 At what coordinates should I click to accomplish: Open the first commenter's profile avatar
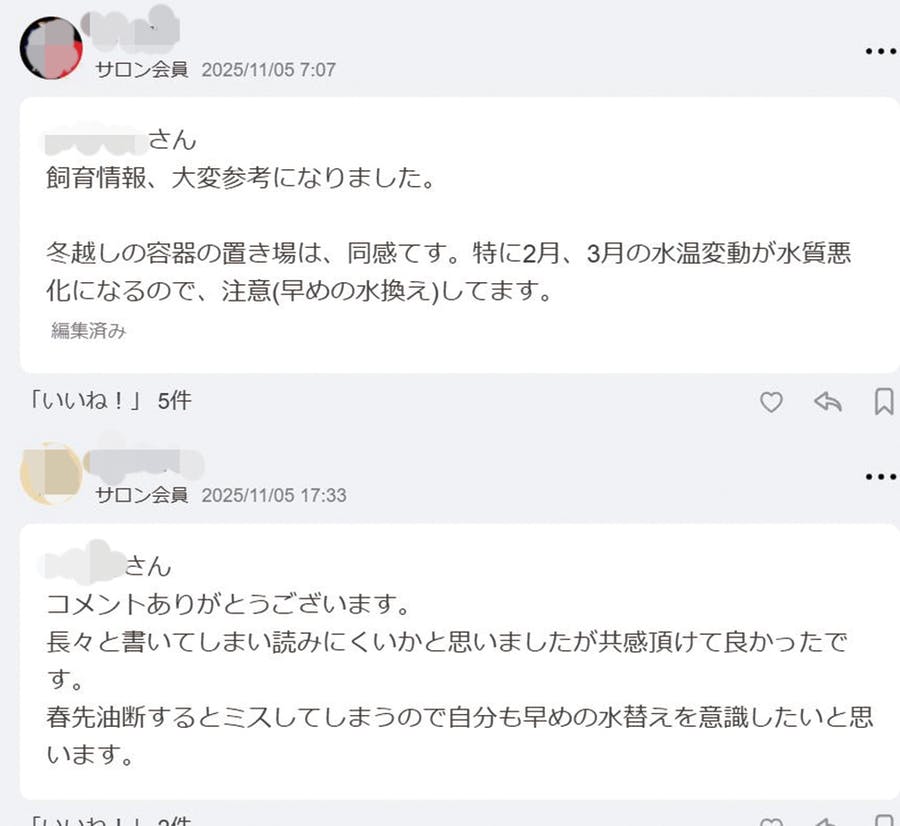click(51, 48)
